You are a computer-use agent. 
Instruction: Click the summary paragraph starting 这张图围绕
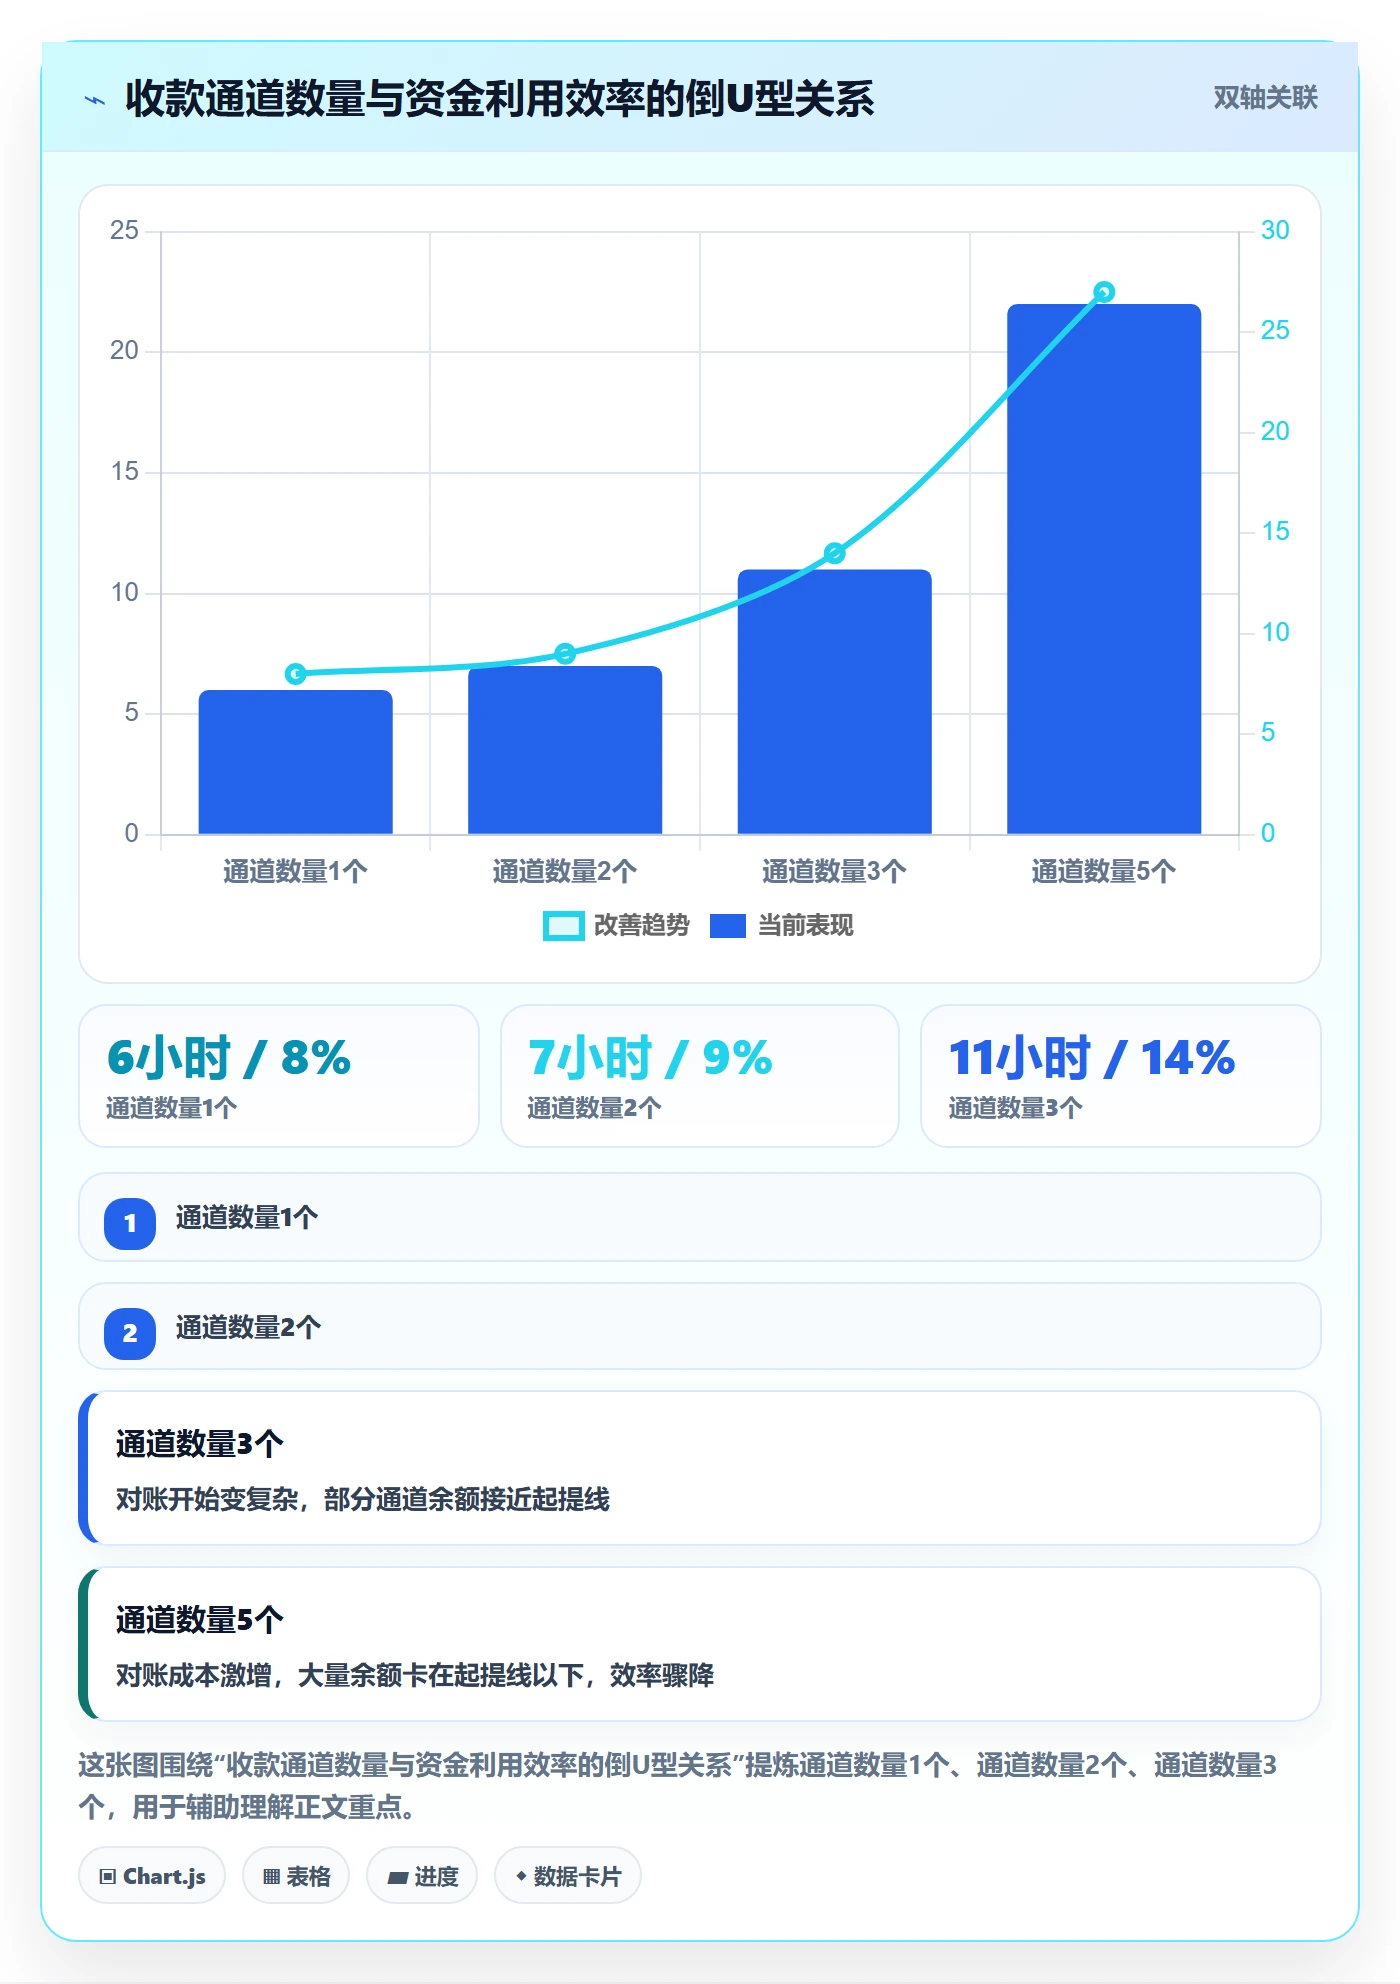point(678,1786)
